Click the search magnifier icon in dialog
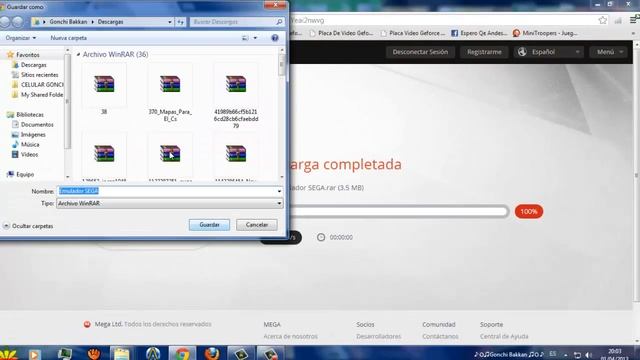The width and height of the screenshot is (640, 360). pyautogui.click(x=279, y=22)
